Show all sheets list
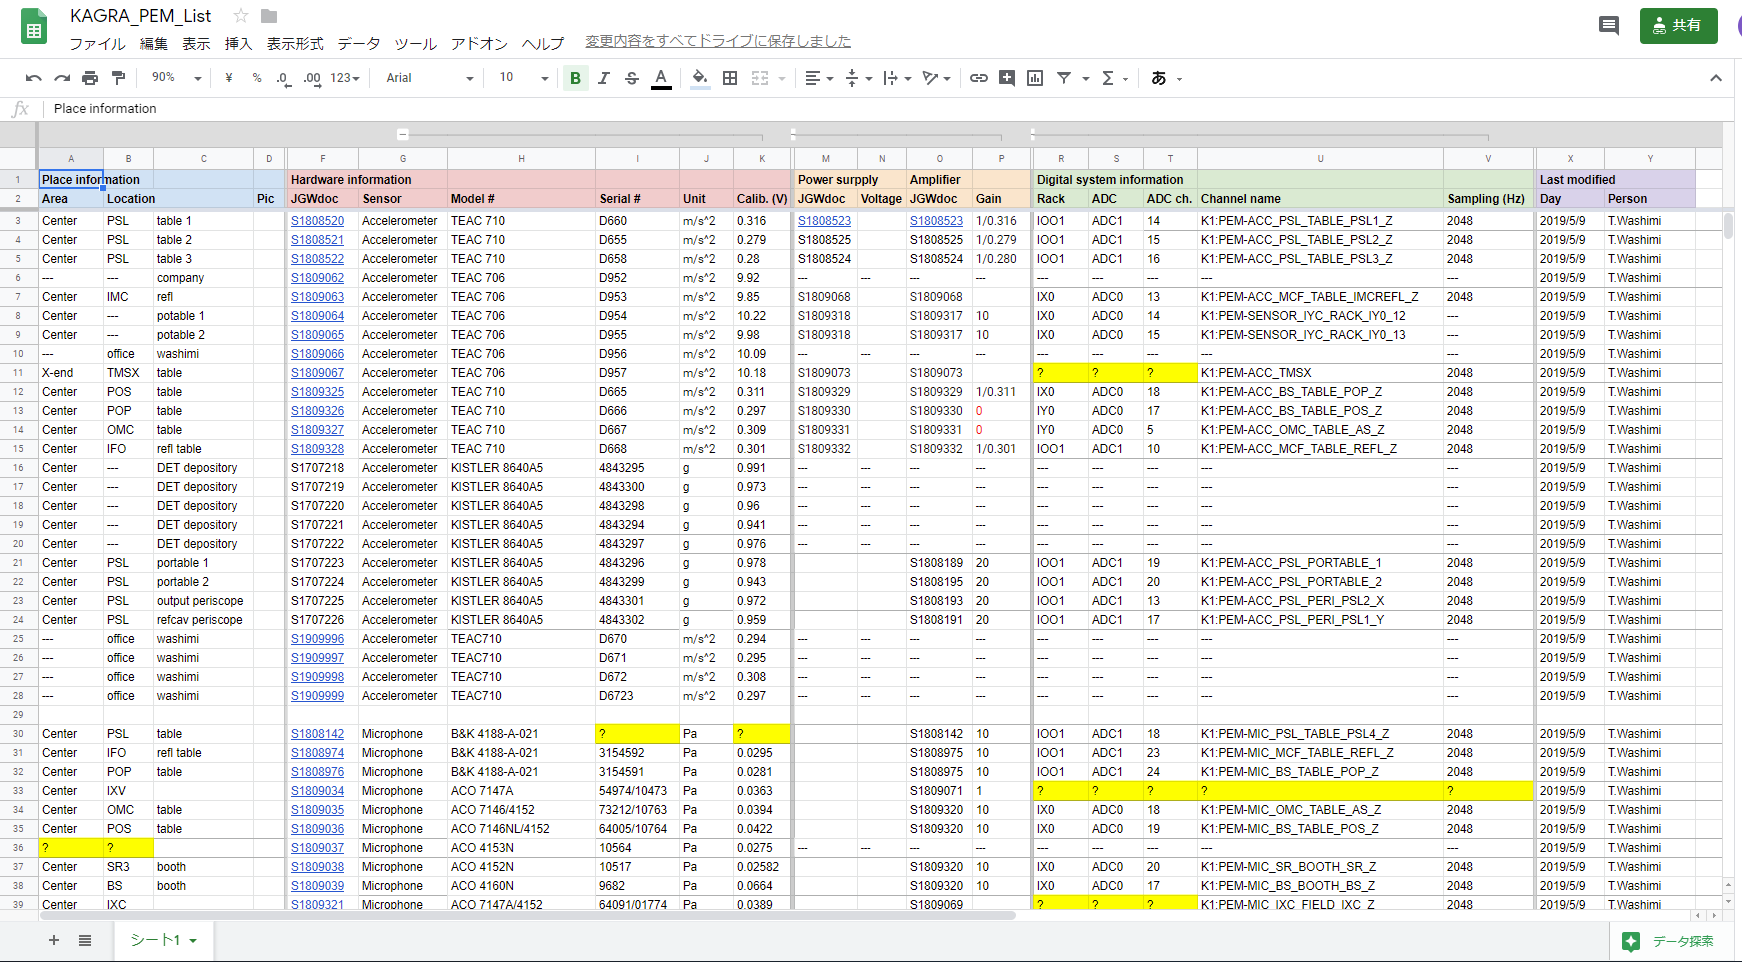 (85, 940)
